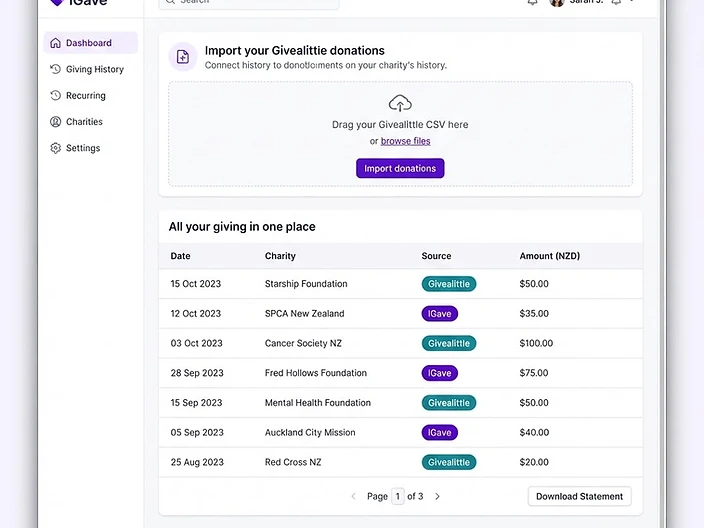Click the import file icon beside heading

(183, 57)
